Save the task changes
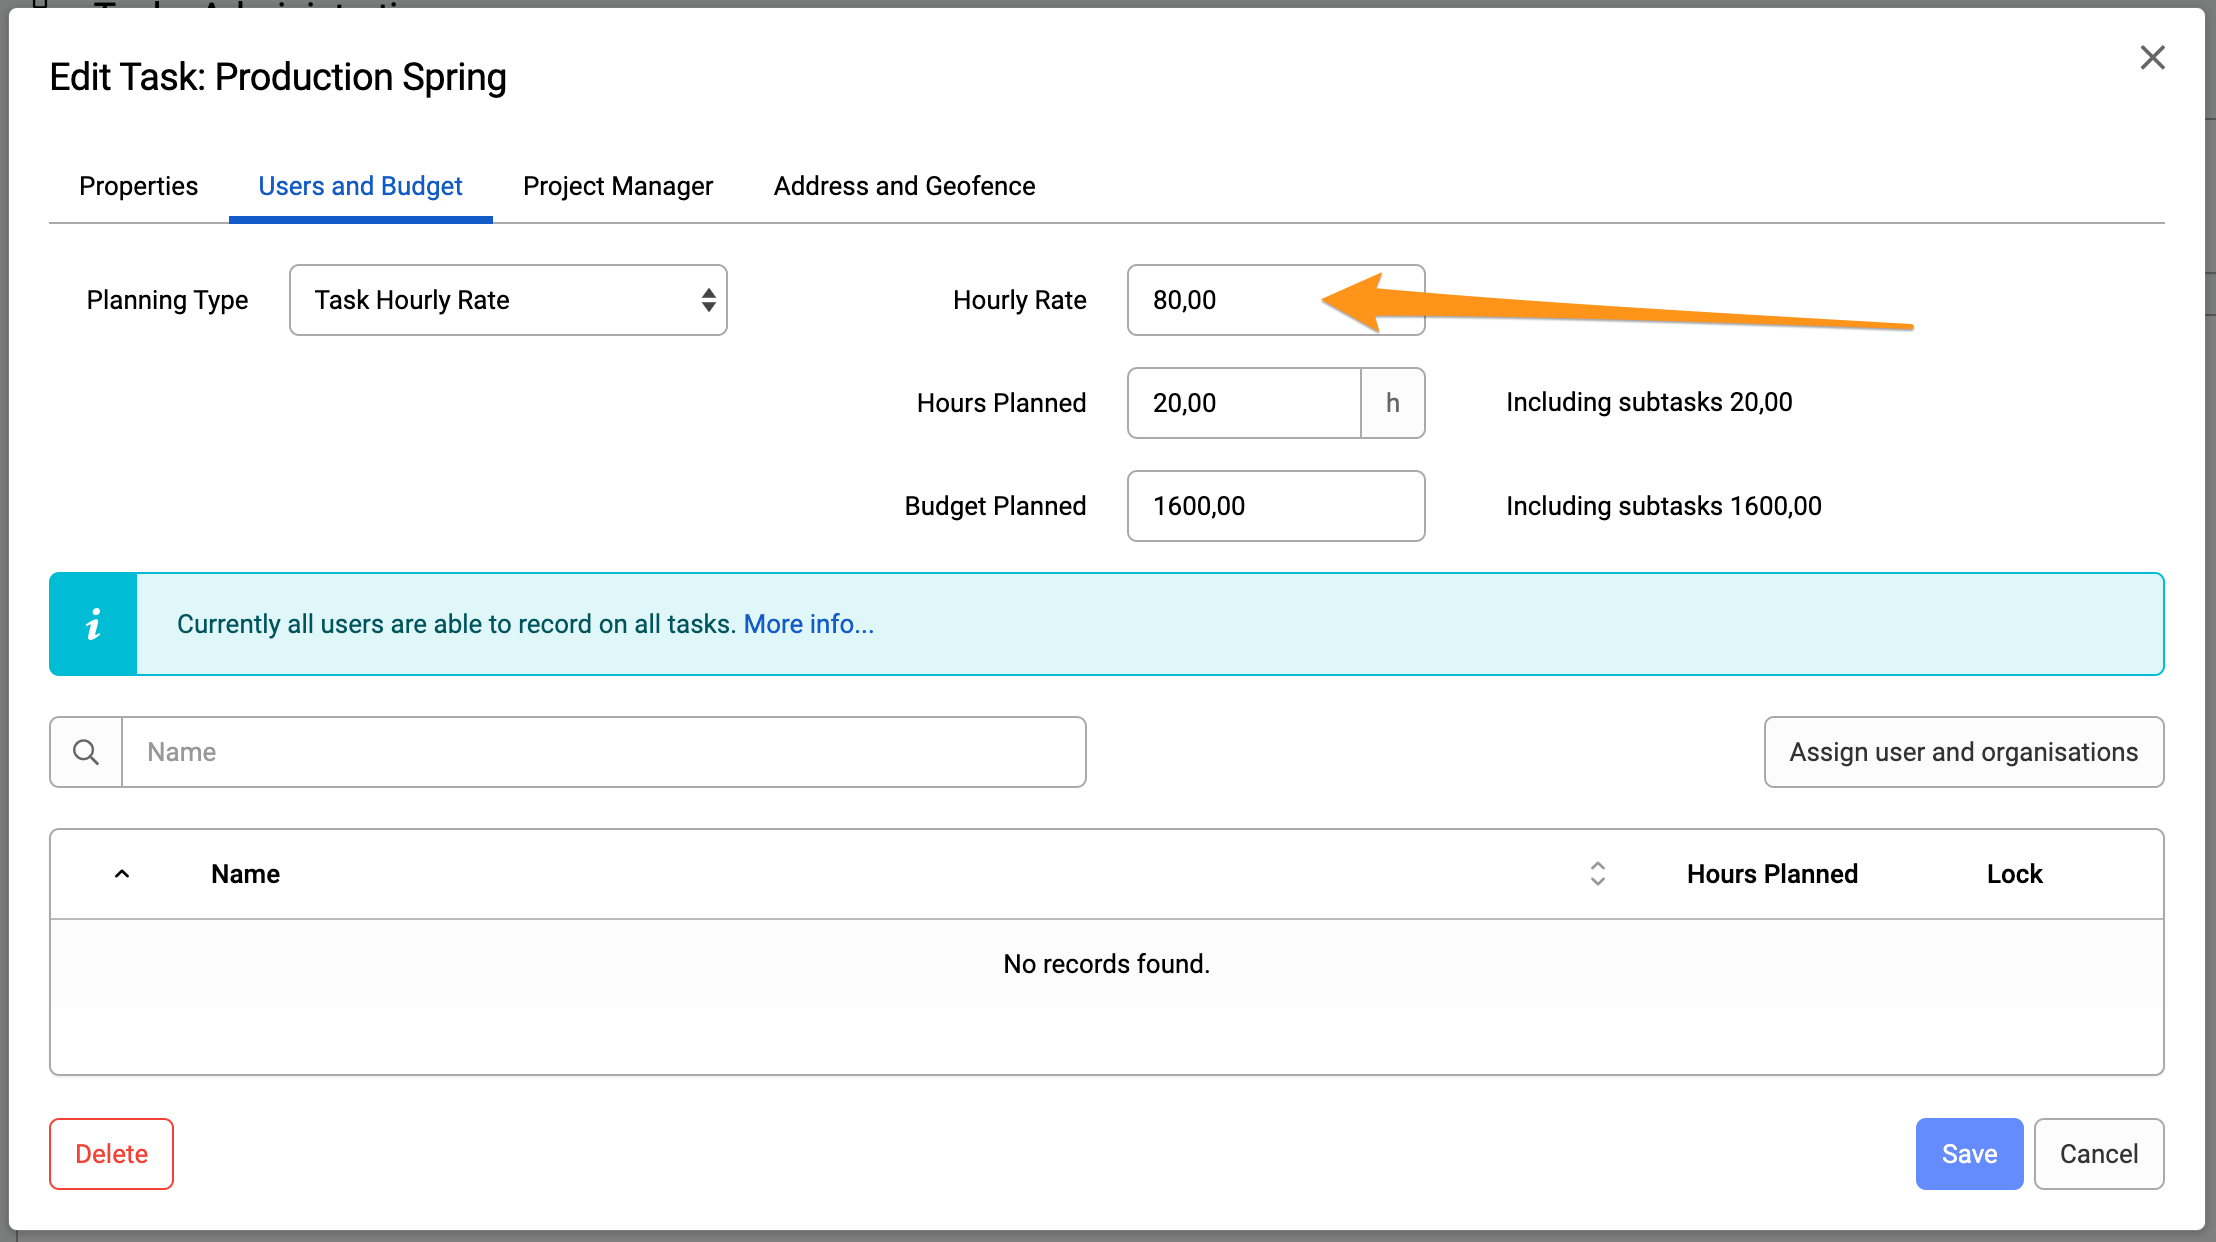 (1969, 1154)
